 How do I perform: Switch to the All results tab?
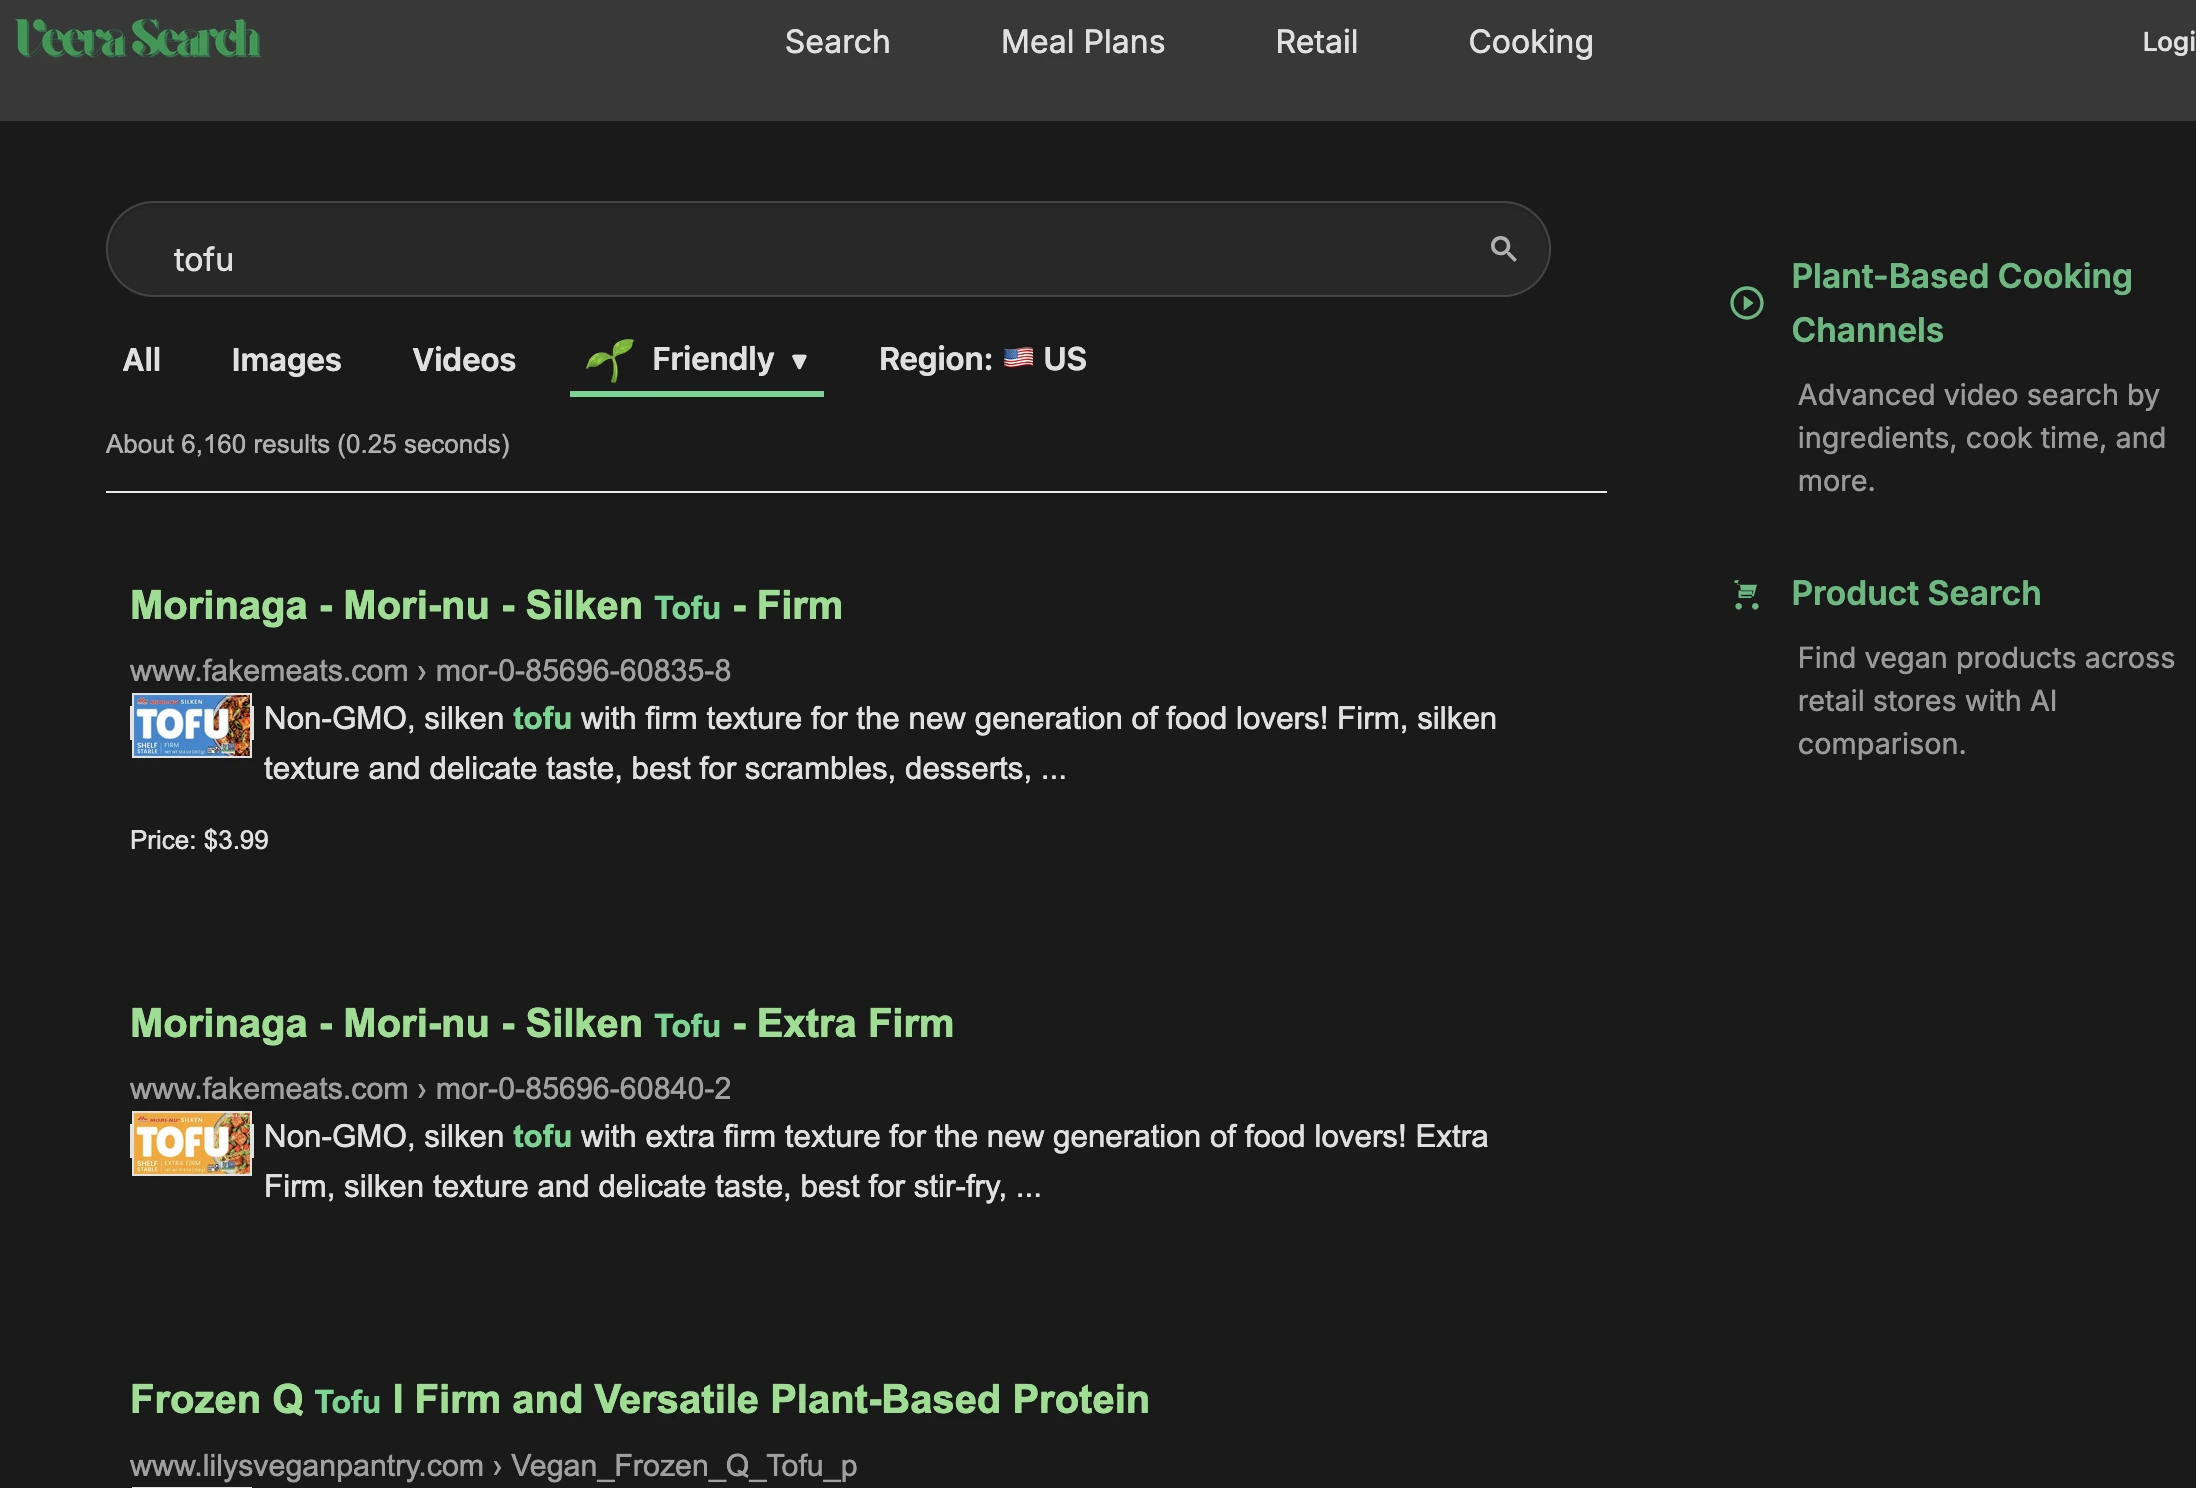[141, 360]
